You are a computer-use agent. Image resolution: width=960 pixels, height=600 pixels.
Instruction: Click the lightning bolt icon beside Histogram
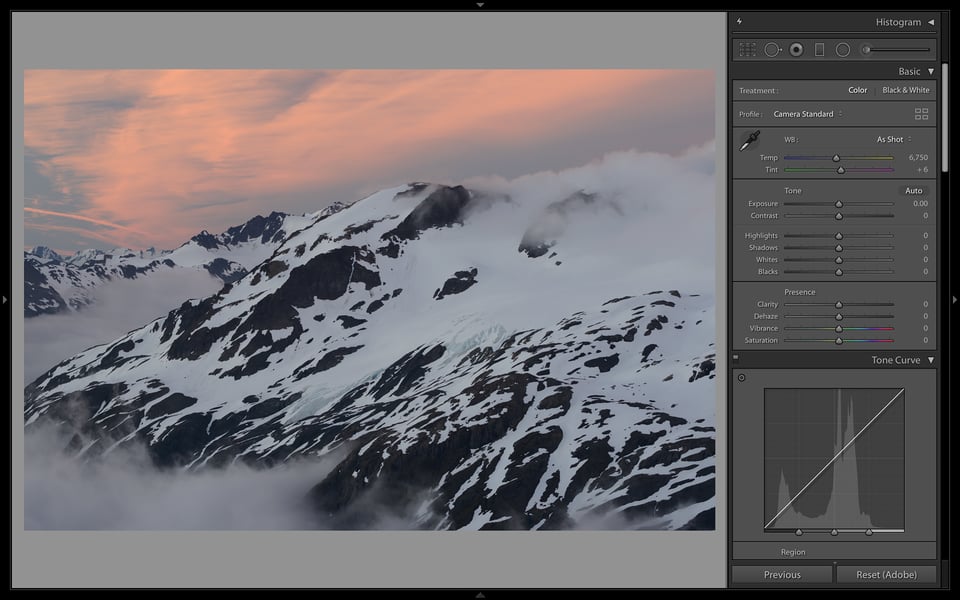tap(739, 21)
